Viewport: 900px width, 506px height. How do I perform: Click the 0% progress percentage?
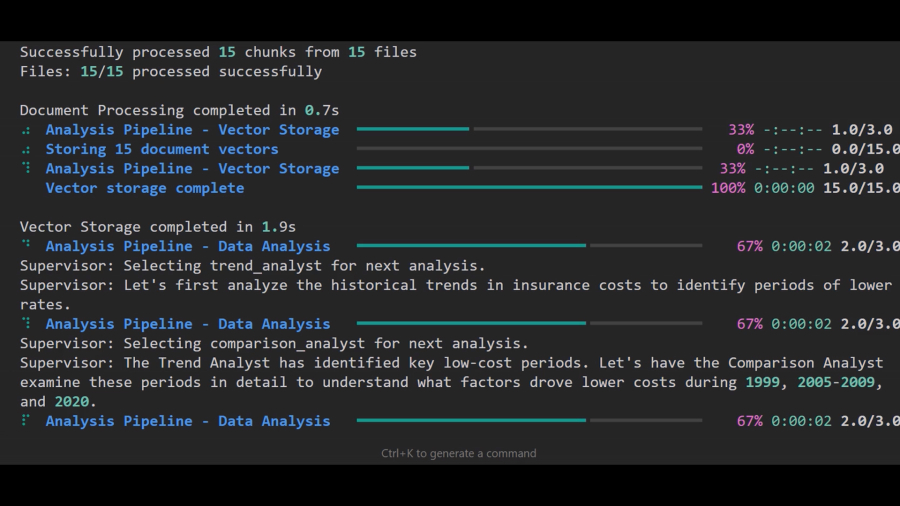coord(745,149)
